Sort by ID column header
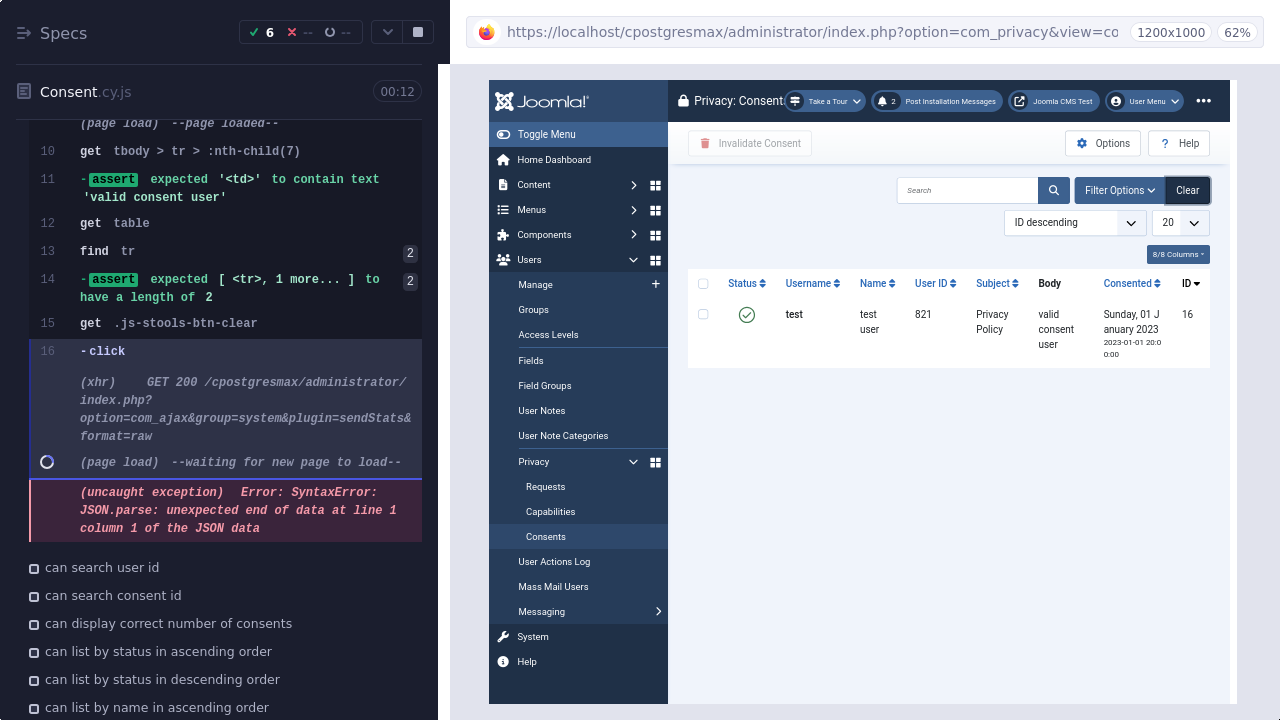1280x720 pixels. (1191, 284)
